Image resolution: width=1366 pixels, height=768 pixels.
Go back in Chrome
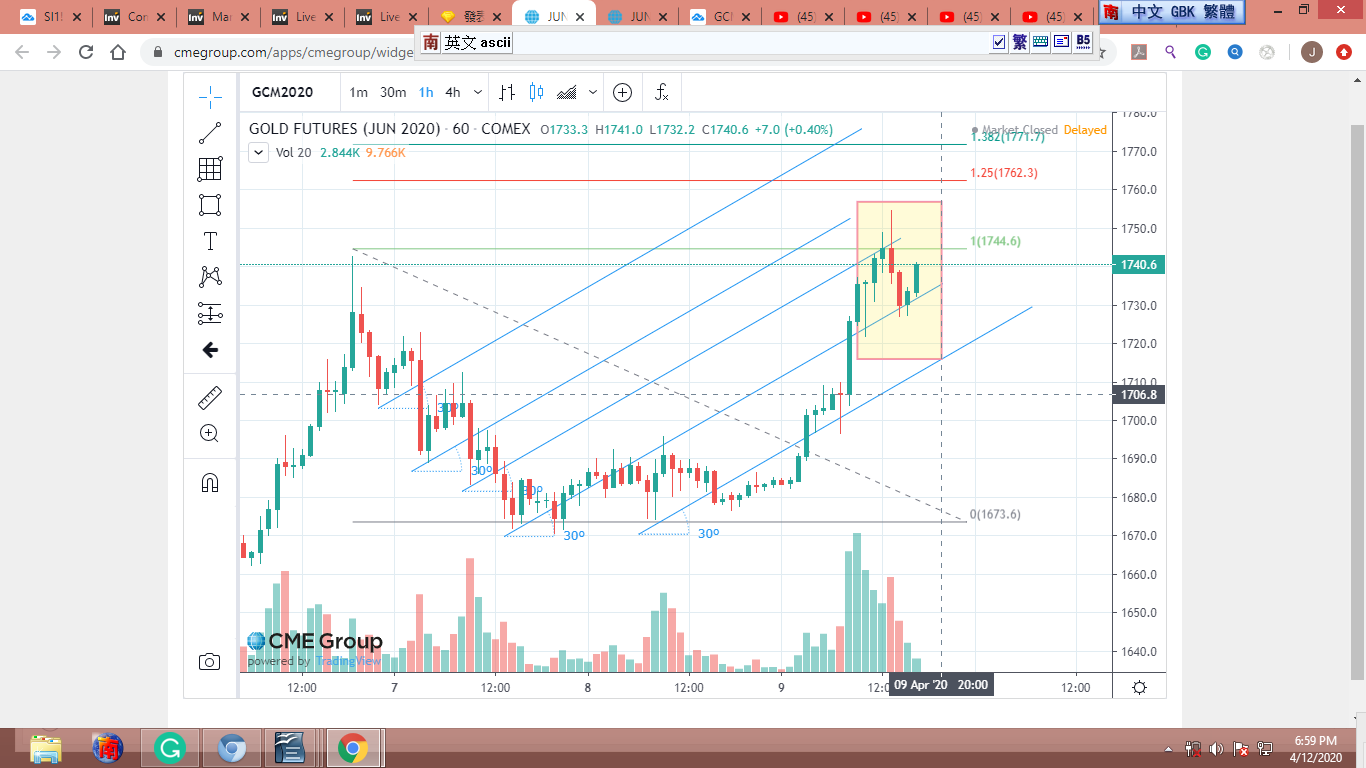22,53
